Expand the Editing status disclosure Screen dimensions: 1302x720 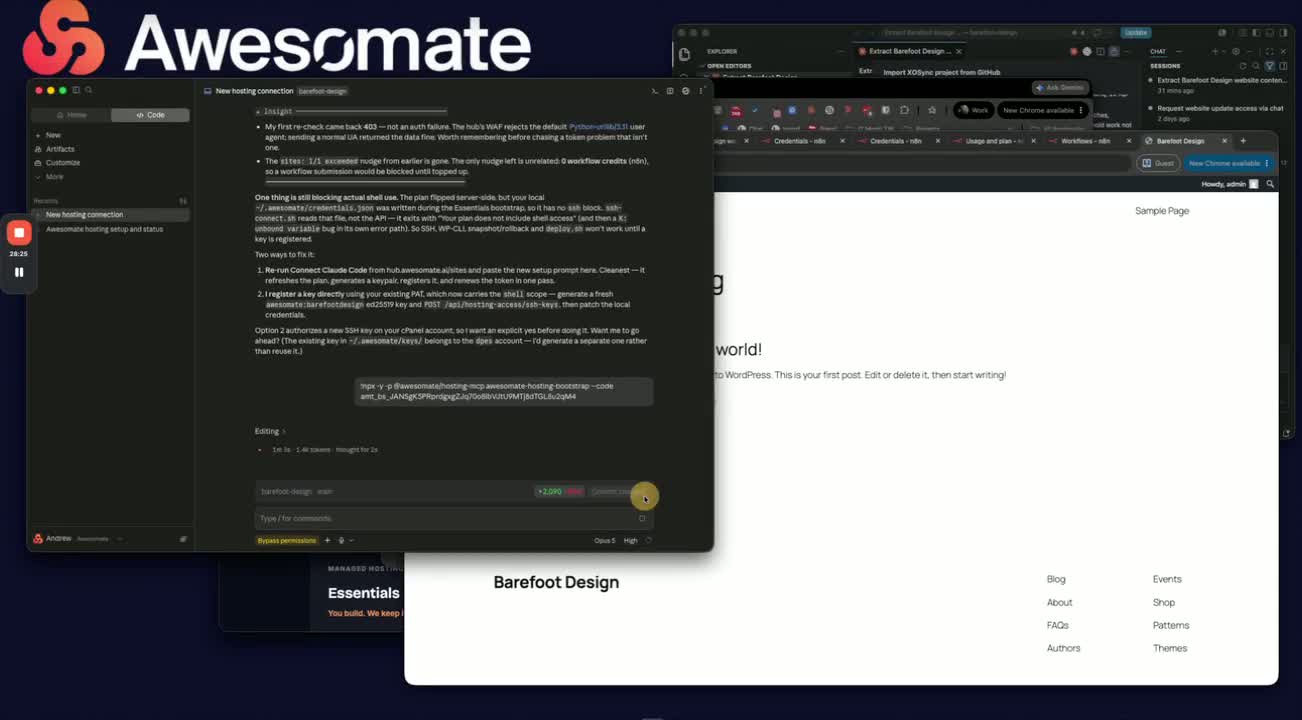270,431
